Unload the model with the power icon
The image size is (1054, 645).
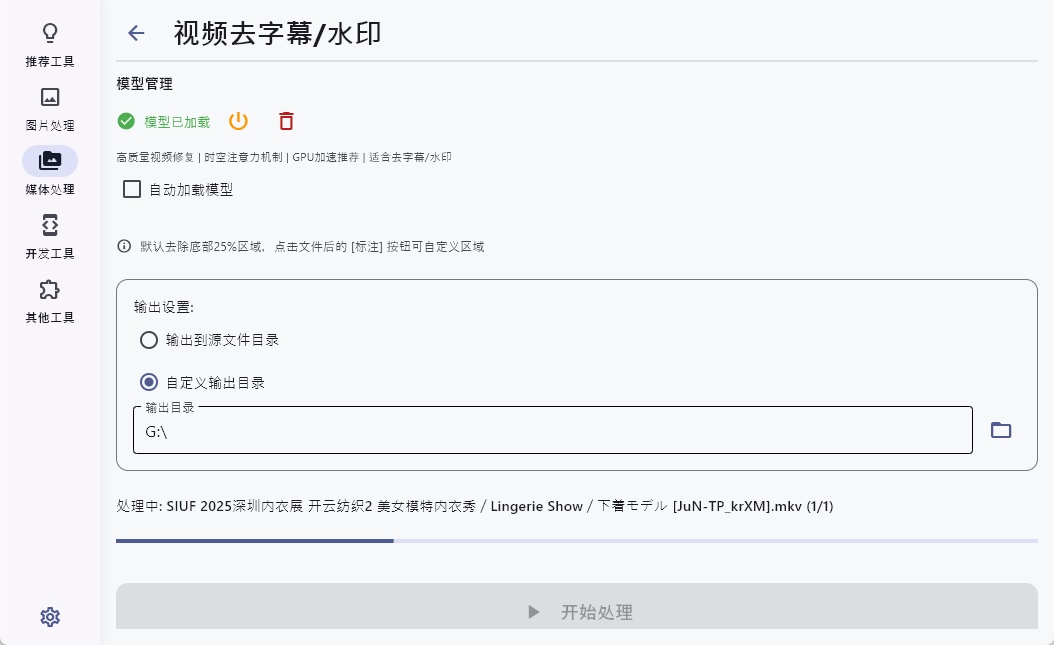[238, 120]
